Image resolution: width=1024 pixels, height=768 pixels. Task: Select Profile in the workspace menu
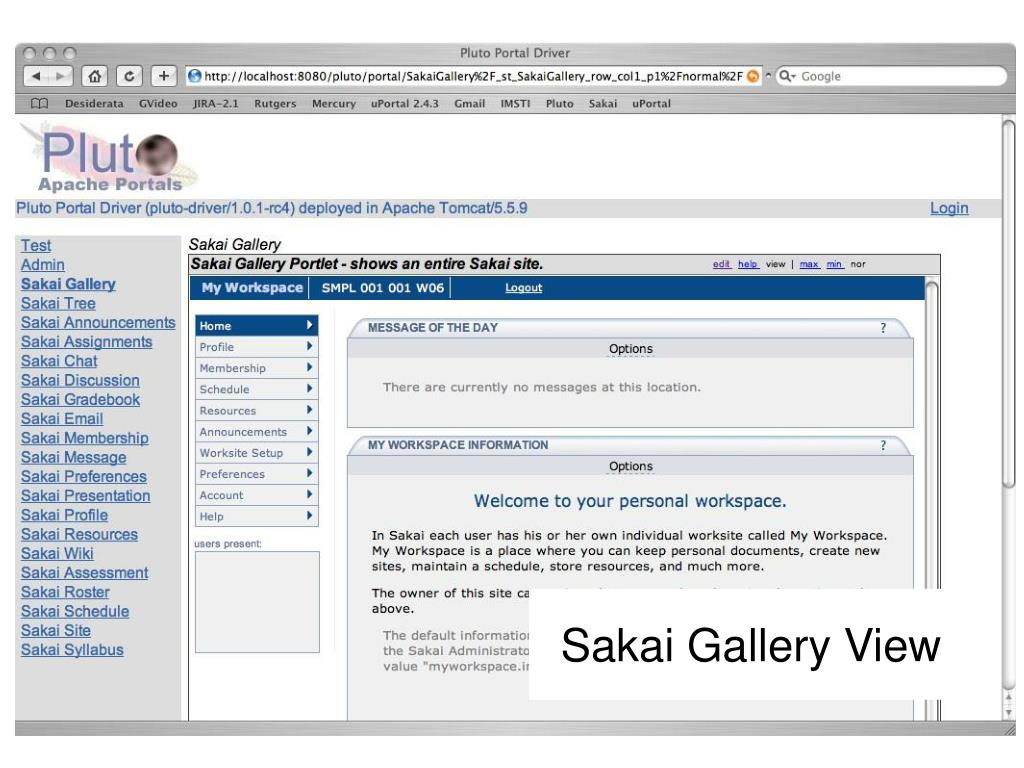[257, 347]
